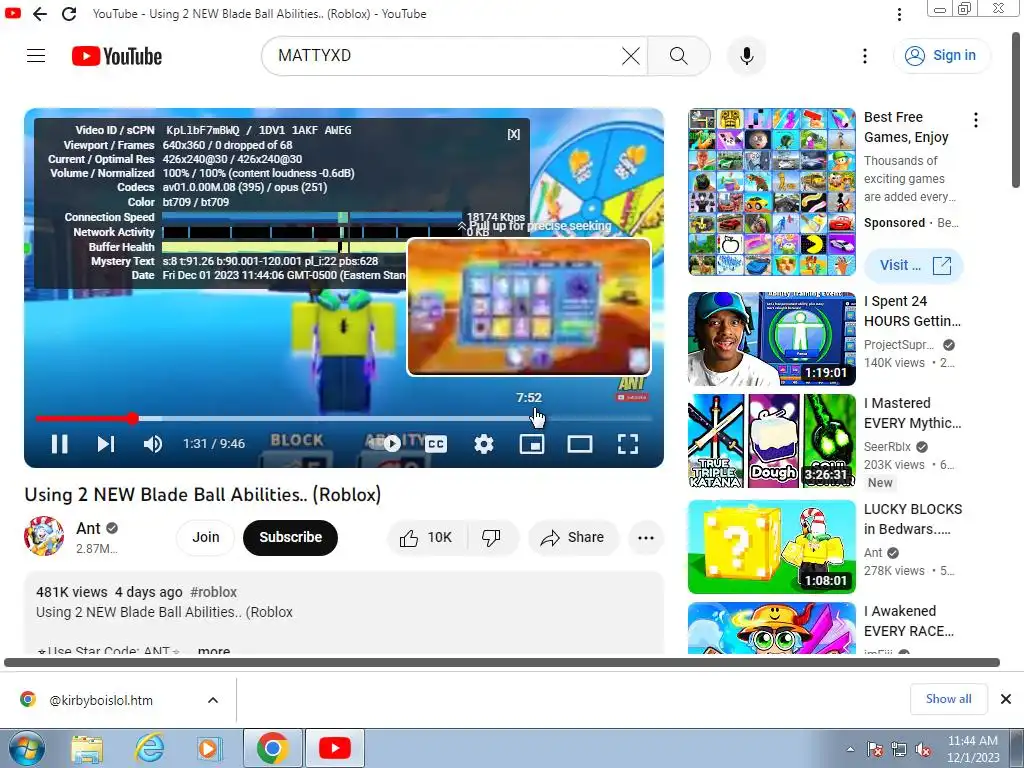
Task: Enable miniplayer mode
Action: (x=532, y=444)
